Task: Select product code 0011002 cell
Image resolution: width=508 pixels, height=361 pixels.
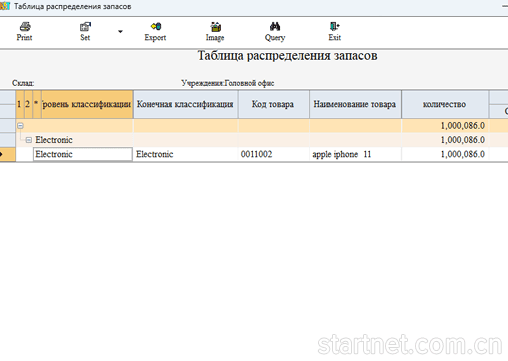Action: click(273, 154)
